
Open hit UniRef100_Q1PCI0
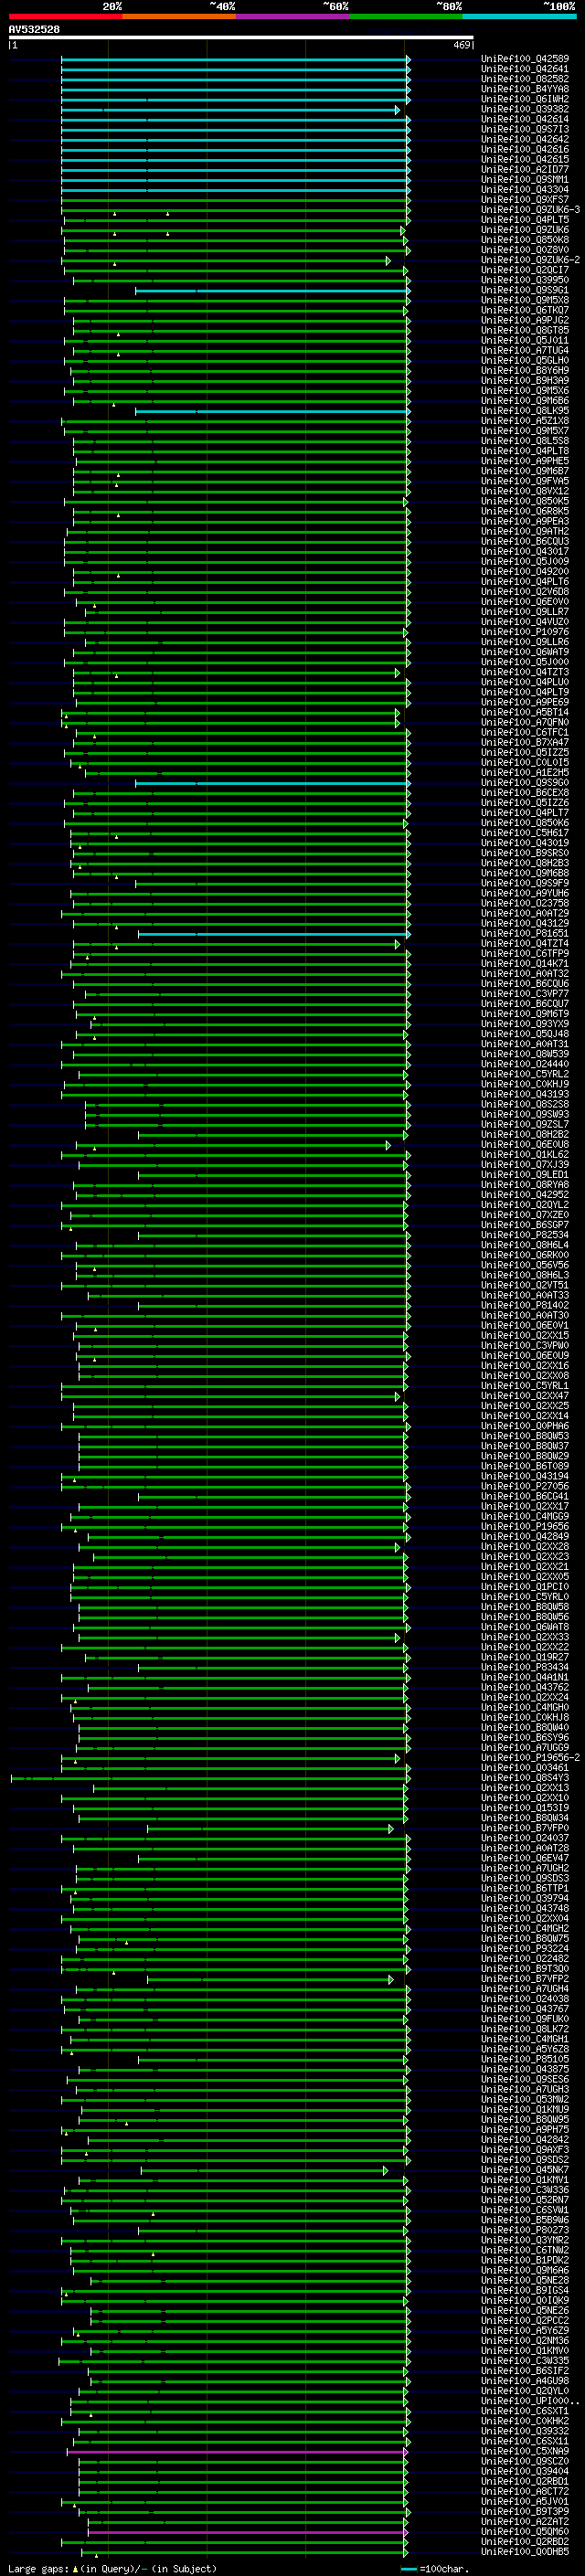525,1587
